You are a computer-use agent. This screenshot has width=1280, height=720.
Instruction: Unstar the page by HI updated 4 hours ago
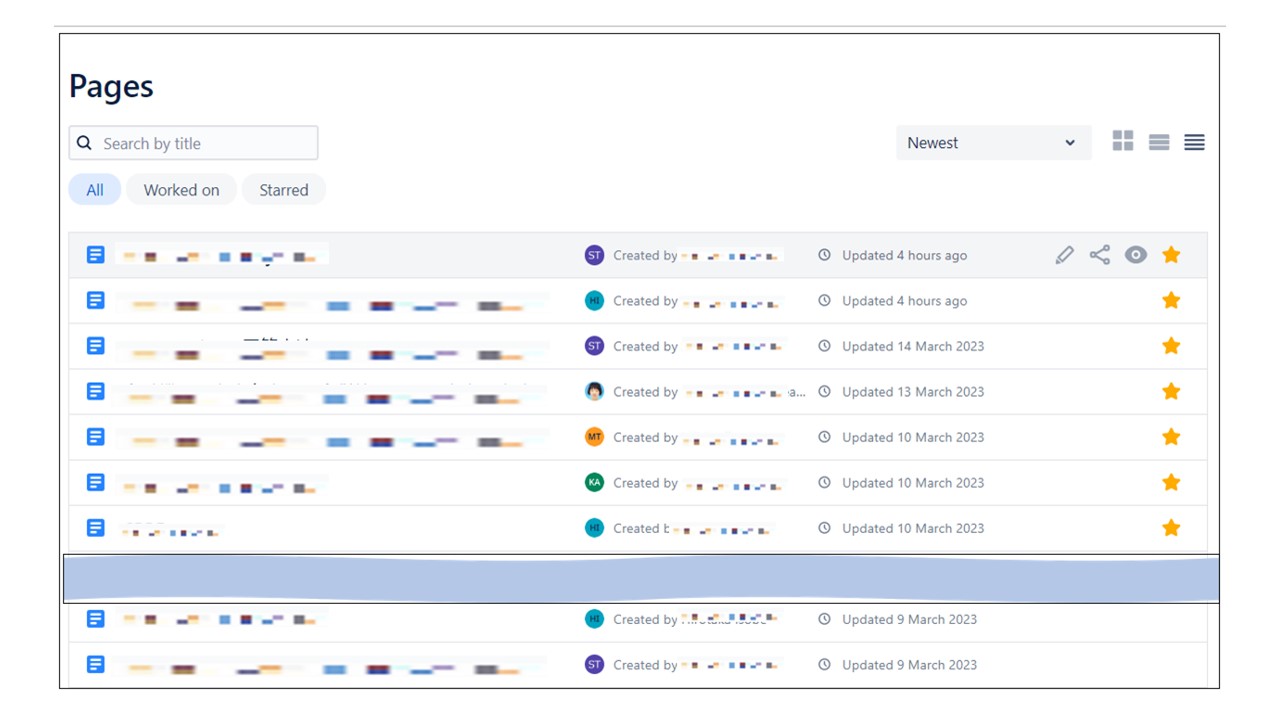pyautogui.click(x=1171, y=301)
